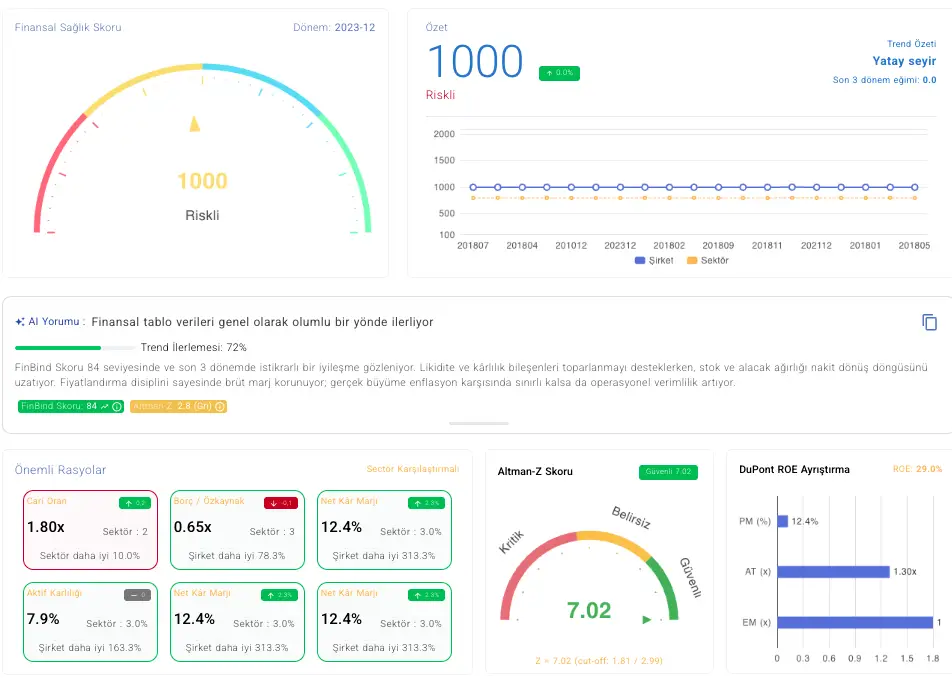Click the info icon on Altman-Z badge

click(x=220, y=407)
